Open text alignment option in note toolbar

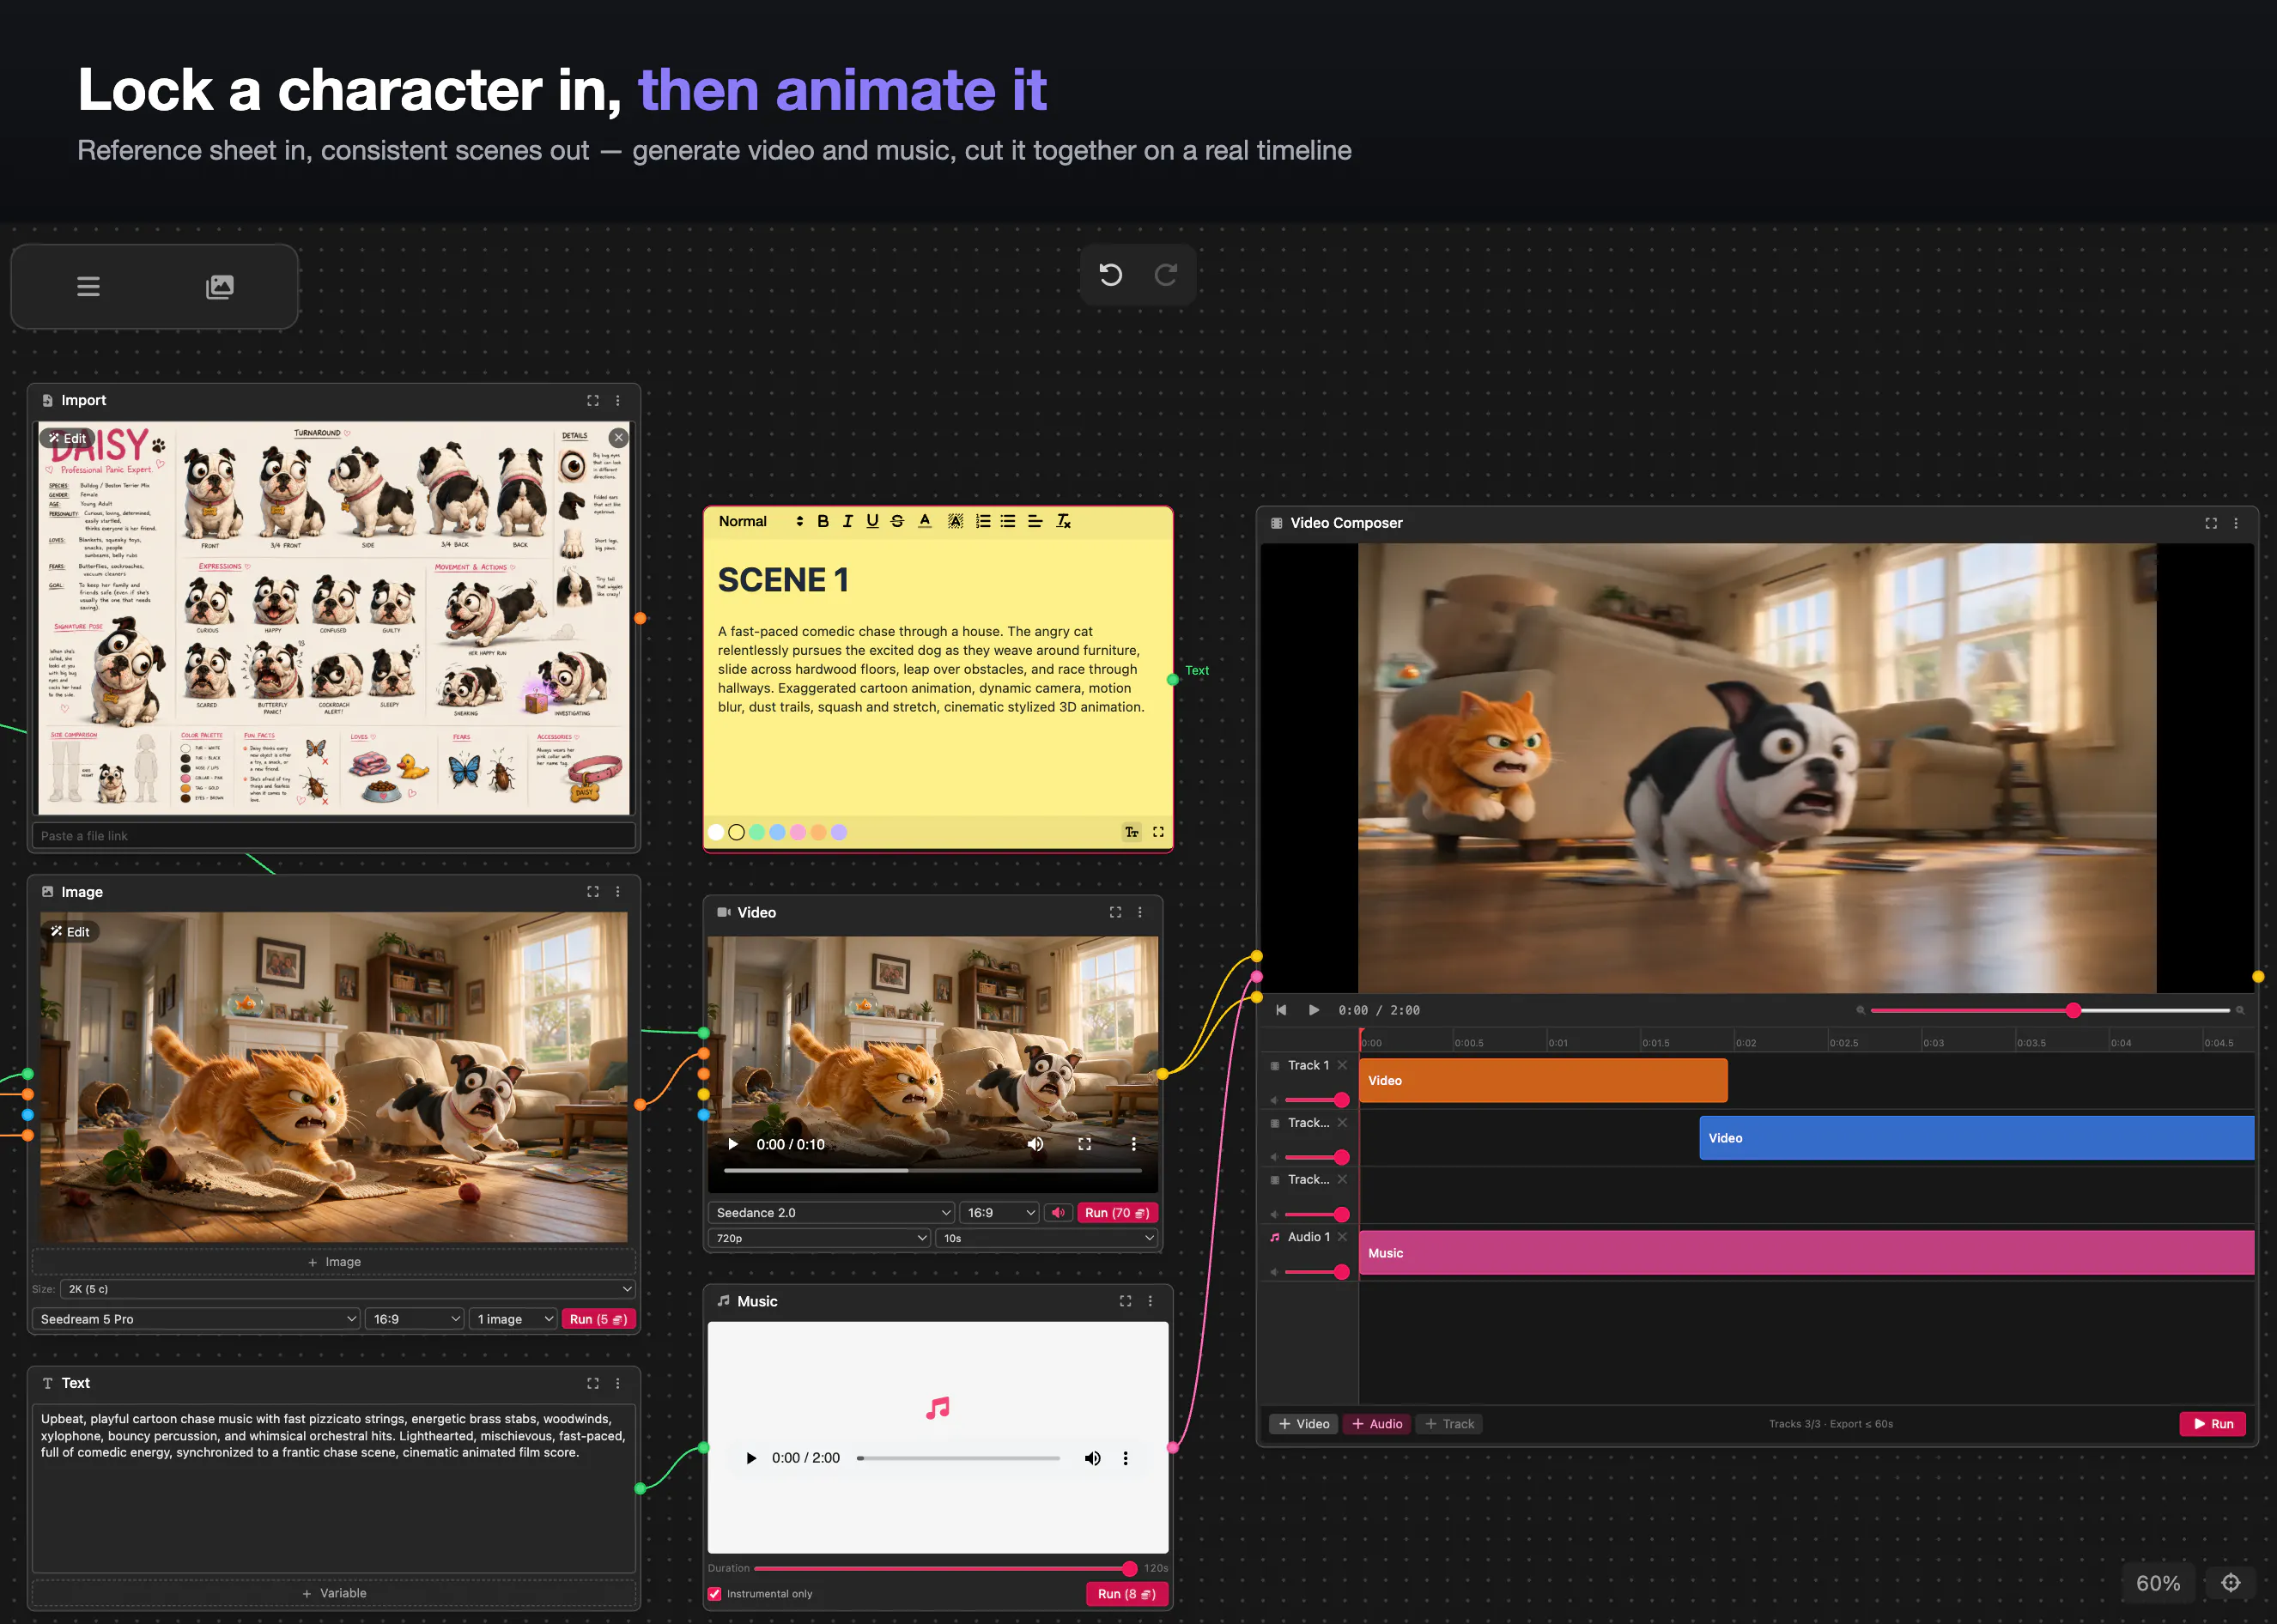1035,521
